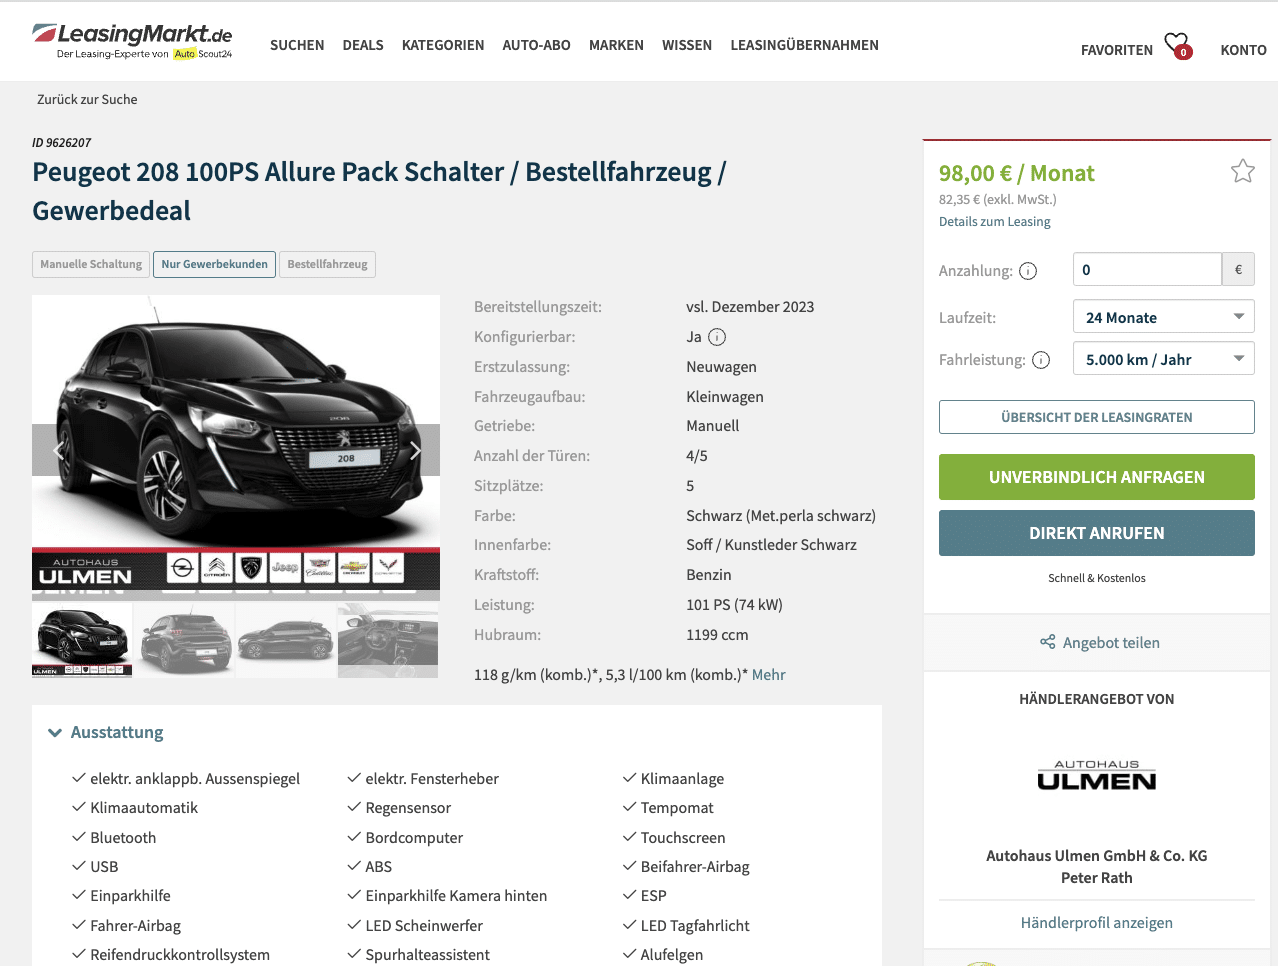Open the AUTO-ABO menu

point(537,45)
